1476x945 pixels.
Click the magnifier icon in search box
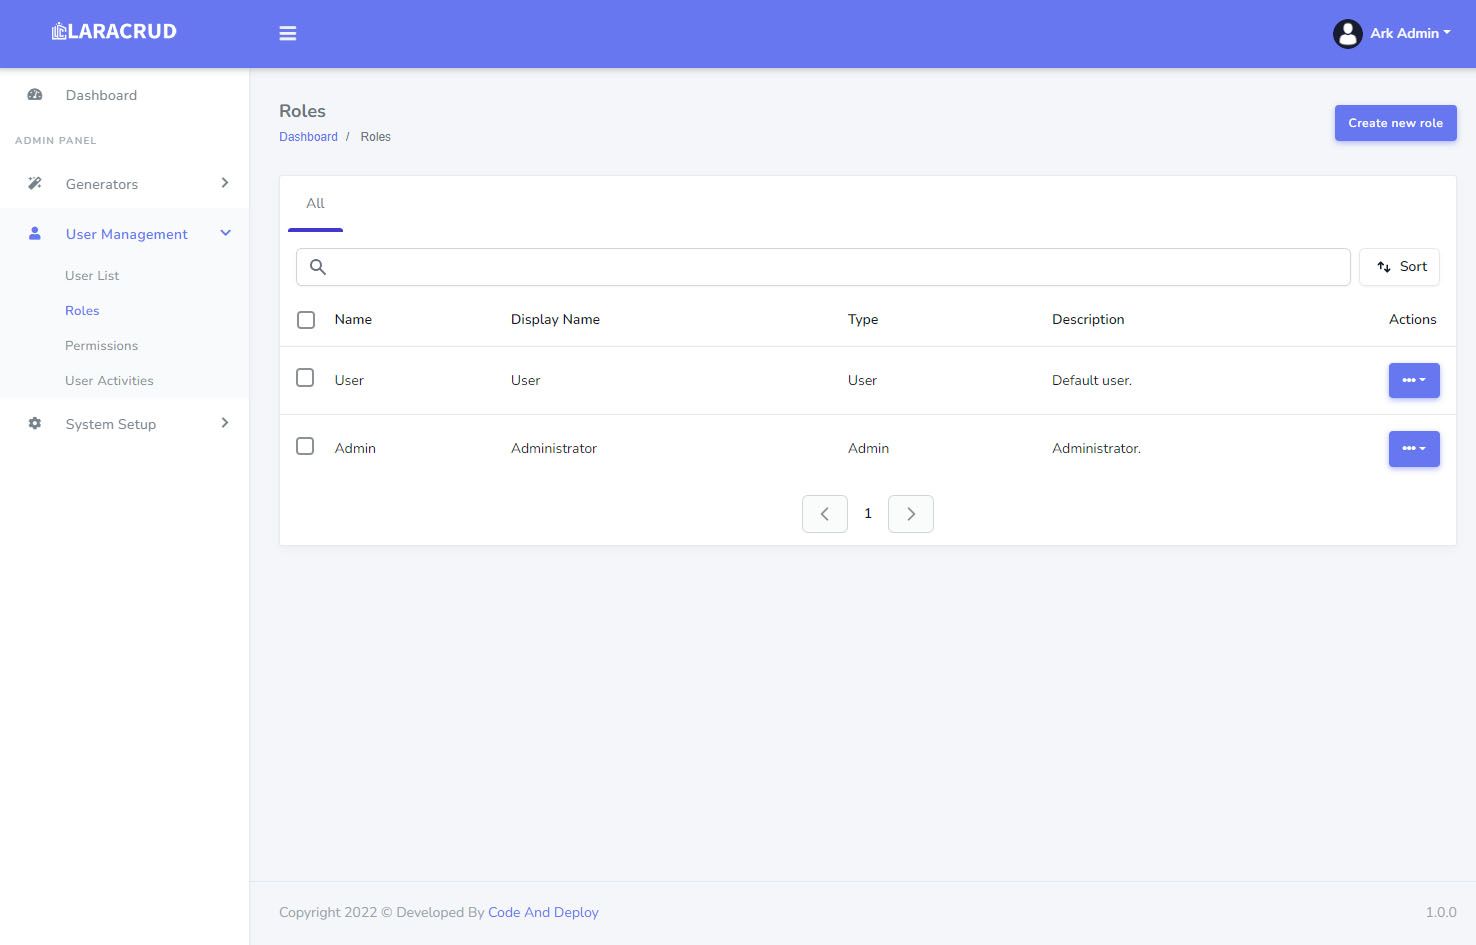point(318,267)
